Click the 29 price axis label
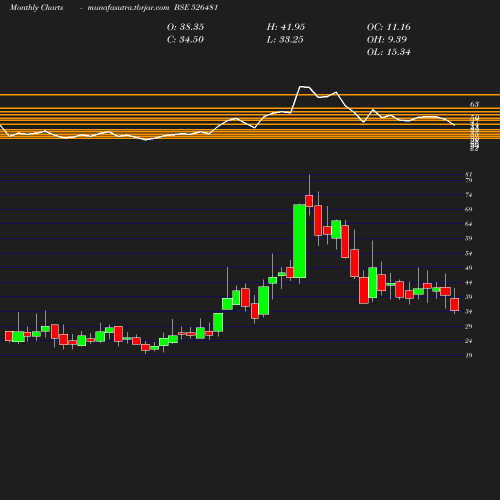This screenshot has height=500, width=500. click(469, 326)
